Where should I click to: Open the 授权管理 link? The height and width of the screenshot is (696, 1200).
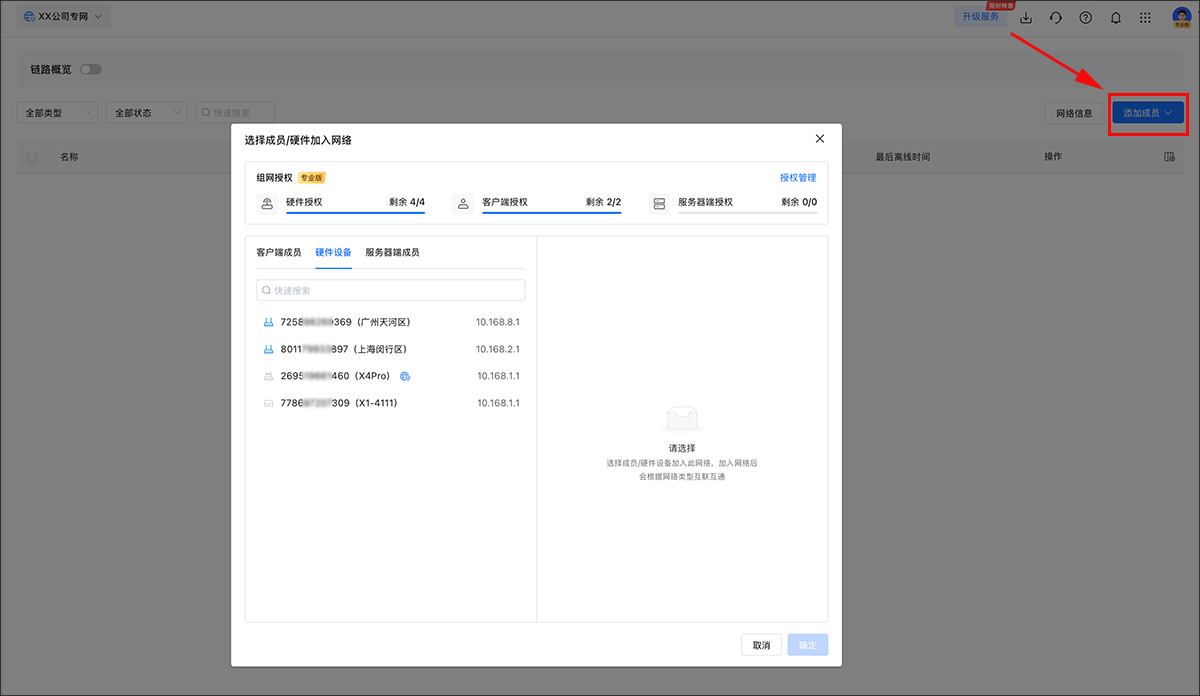[x=798, y=178]
